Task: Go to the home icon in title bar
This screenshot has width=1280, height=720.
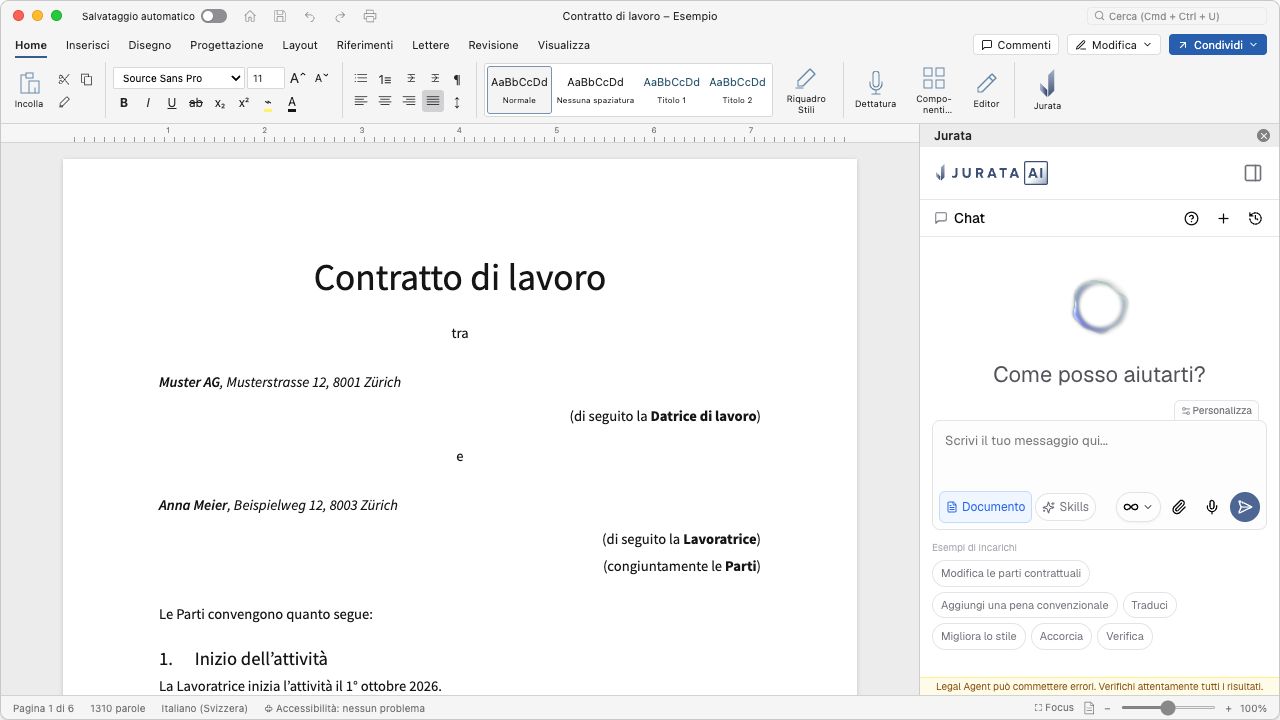Action: click(250, 16)
